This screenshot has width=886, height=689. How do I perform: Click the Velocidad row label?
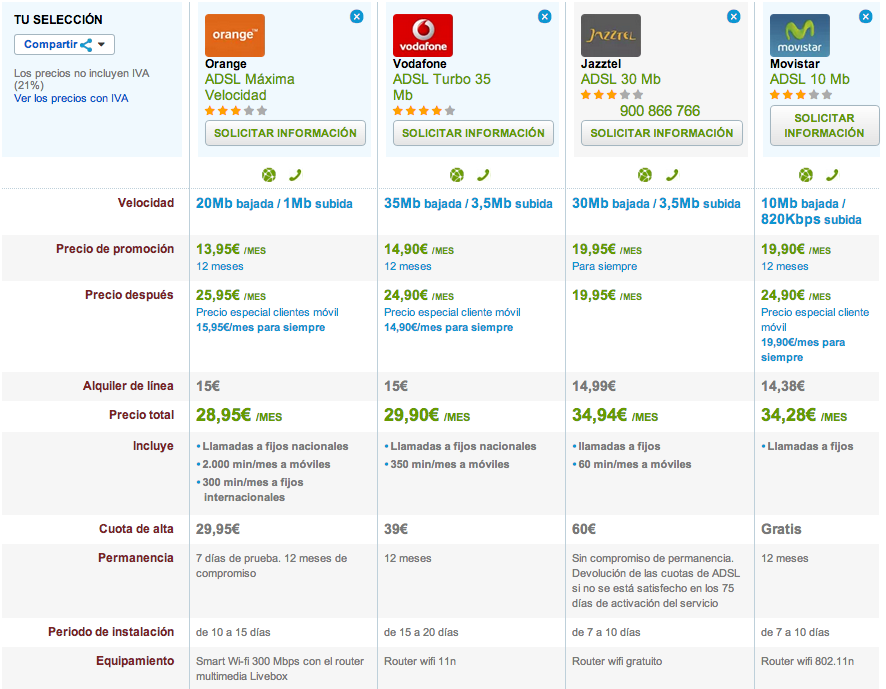tap(146, 203)
